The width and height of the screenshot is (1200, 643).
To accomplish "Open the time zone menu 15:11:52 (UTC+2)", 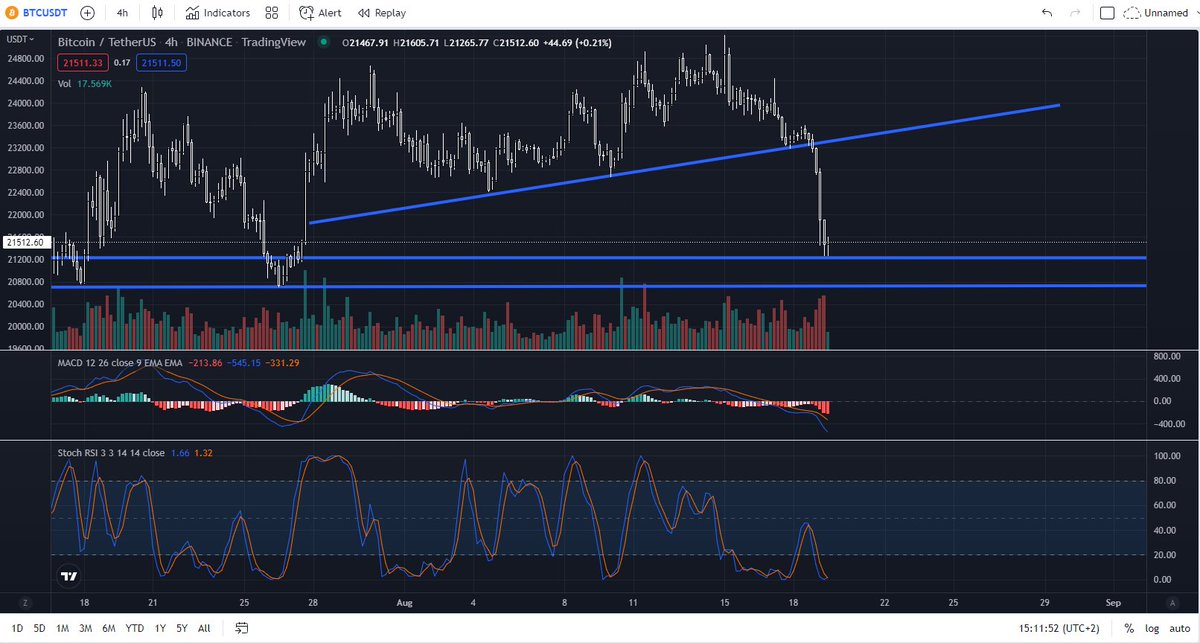I will [x=1059, y=628].
